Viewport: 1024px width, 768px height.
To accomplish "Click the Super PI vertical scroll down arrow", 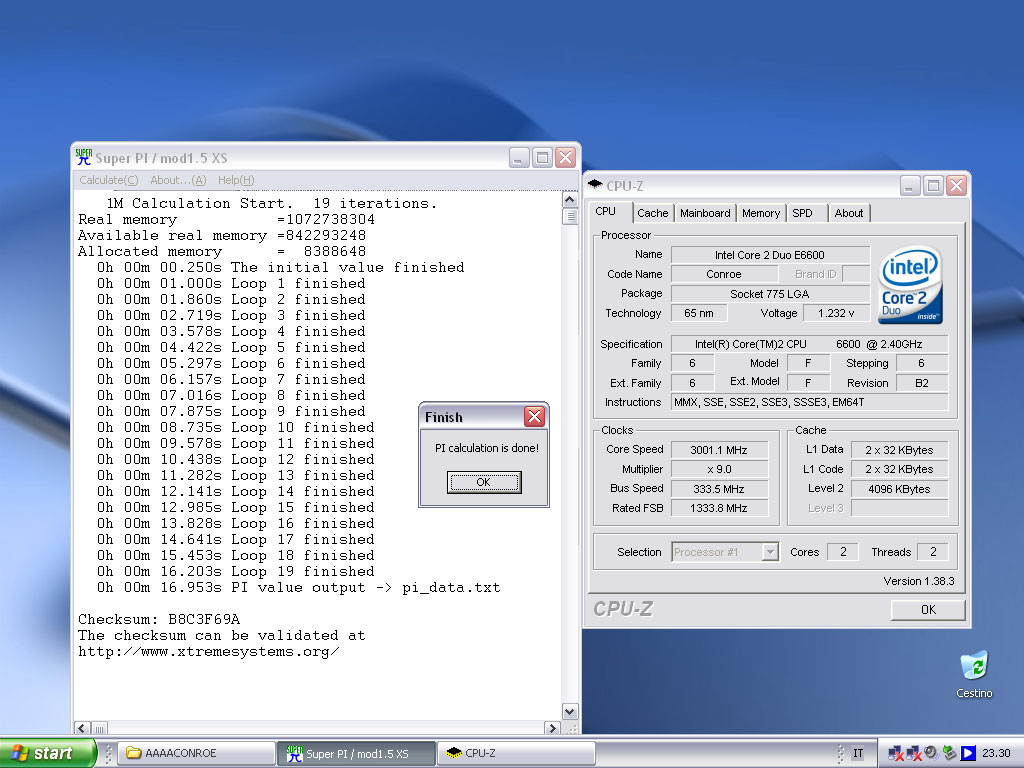I will point(569,711).
